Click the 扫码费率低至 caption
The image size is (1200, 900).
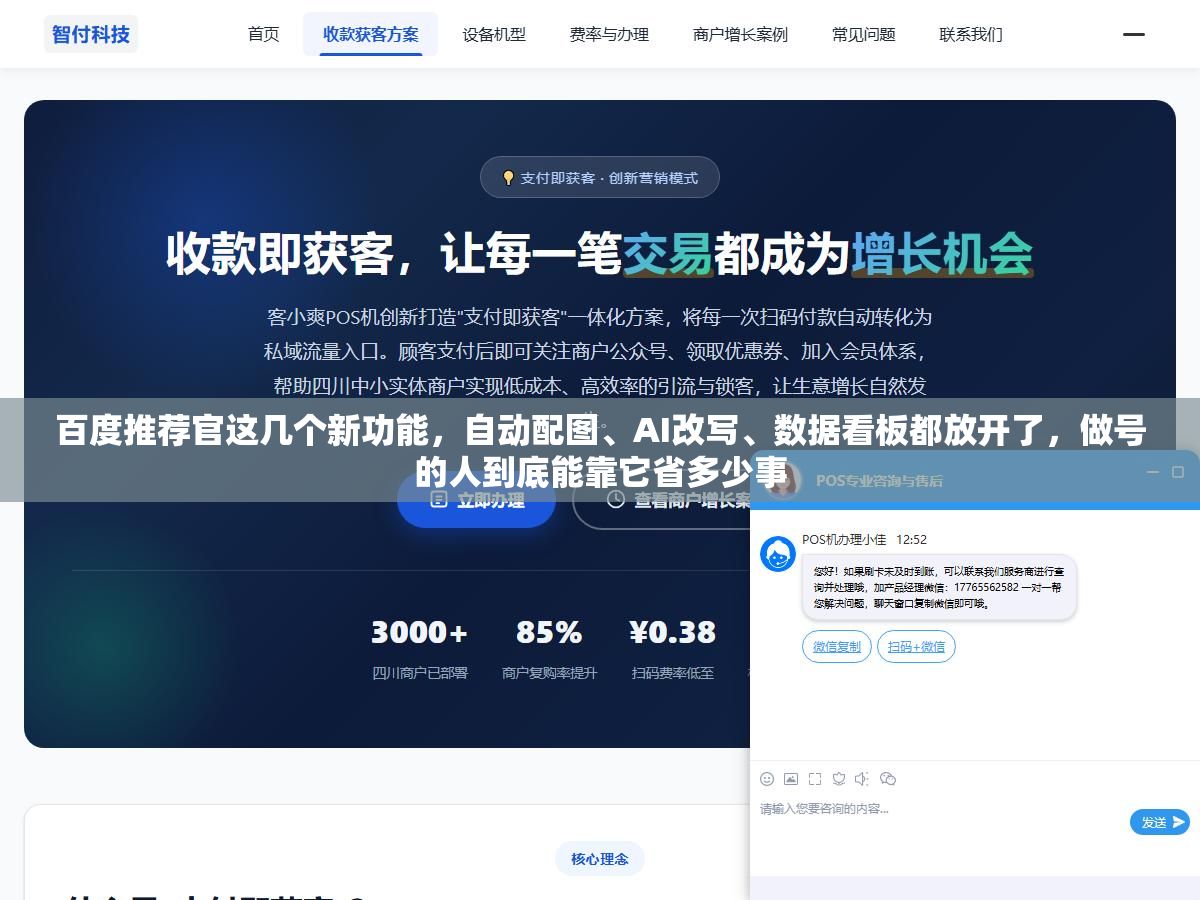(673, 673)
